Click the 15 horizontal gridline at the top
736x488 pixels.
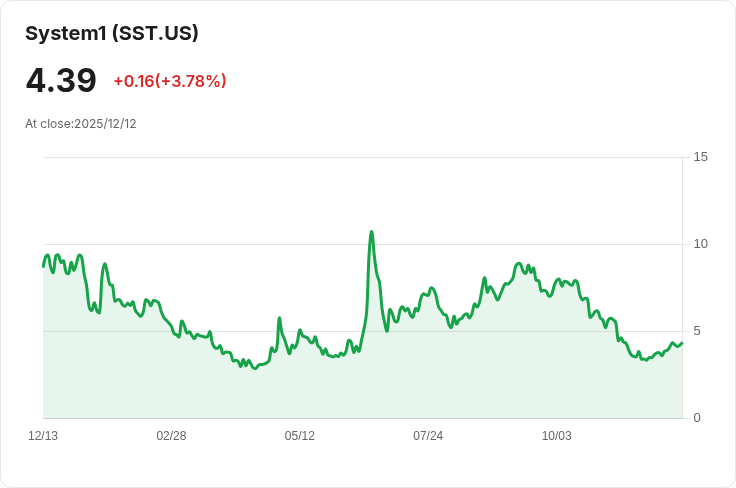pyautogui.click(x=362, y=158)
